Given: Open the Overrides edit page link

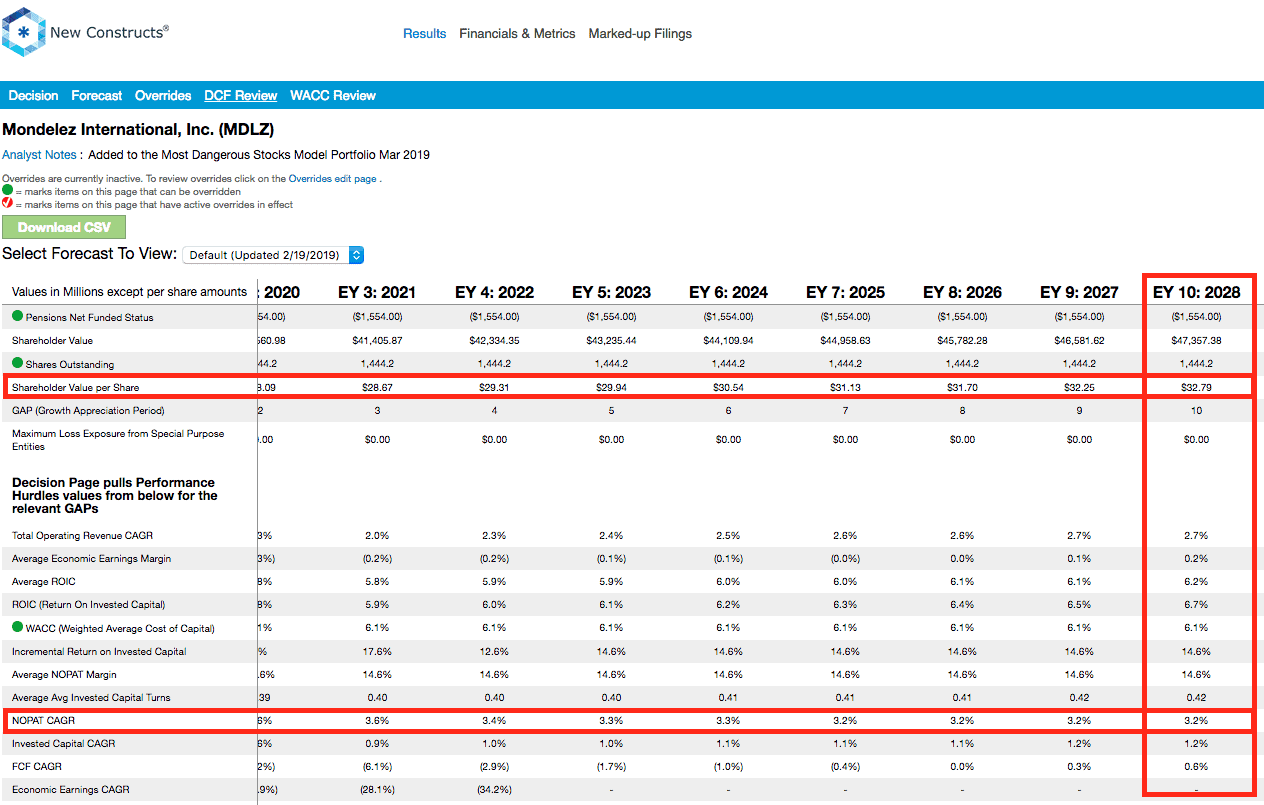Looking at the screenshot, I should pyautogui.click(x=332, y=178).
